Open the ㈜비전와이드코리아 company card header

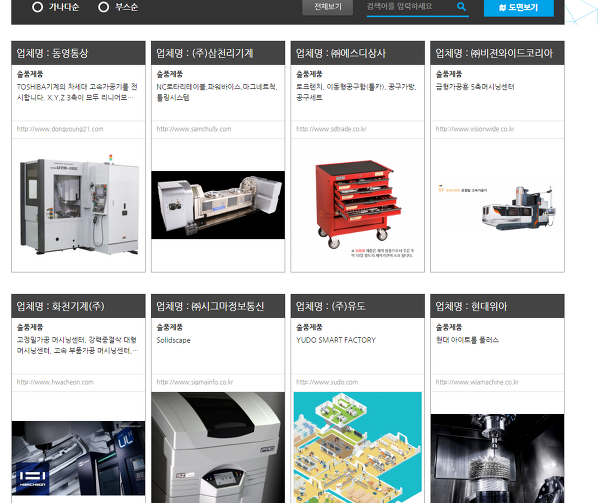pos(497,53)
